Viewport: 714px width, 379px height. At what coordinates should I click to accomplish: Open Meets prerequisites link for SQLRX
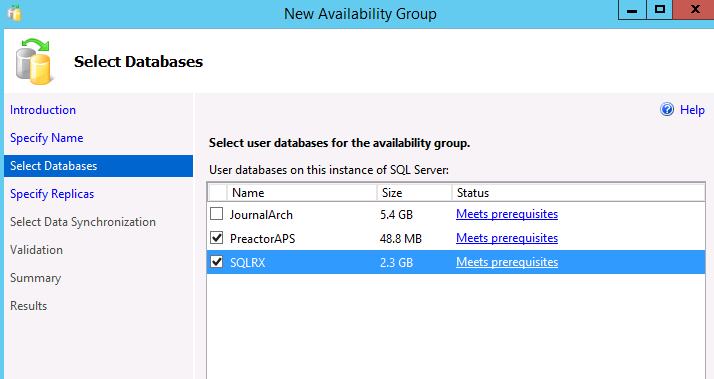pos(507,262)
